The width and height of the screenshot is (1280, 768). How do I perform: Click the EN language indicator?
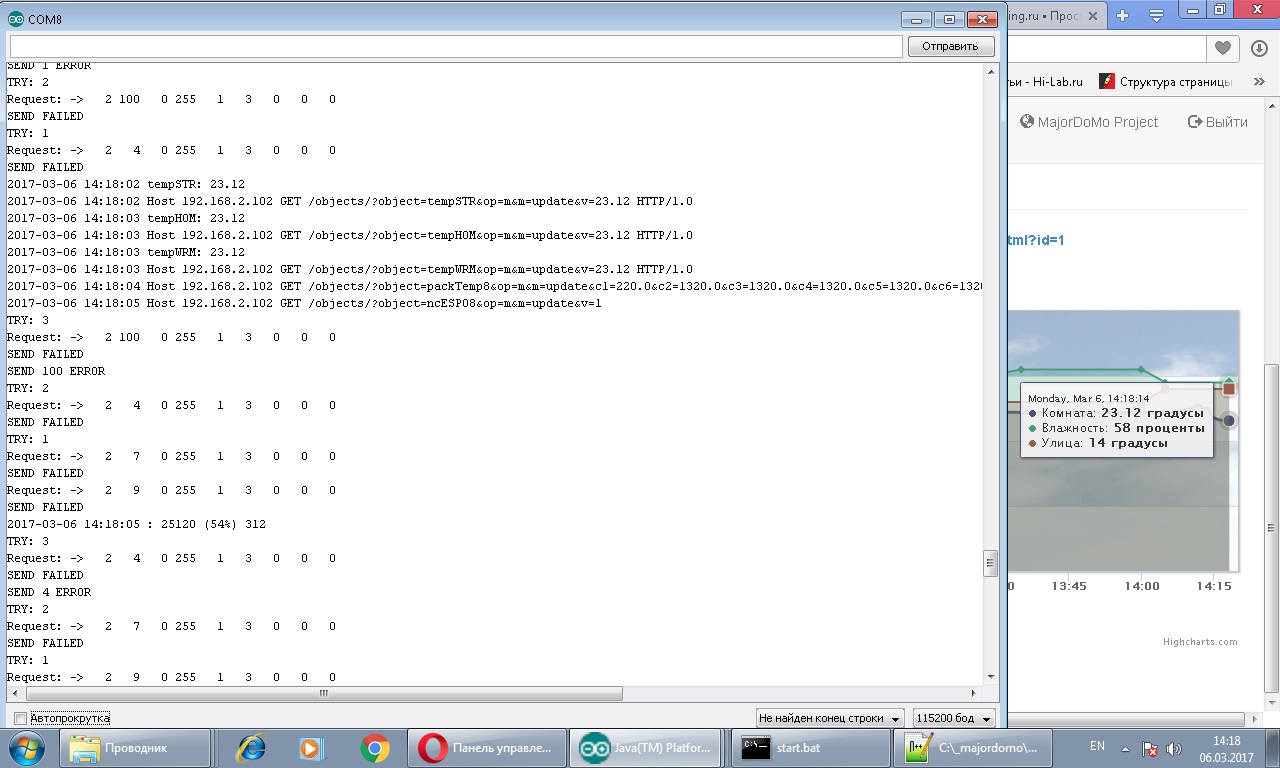(x=1097, y=746)
